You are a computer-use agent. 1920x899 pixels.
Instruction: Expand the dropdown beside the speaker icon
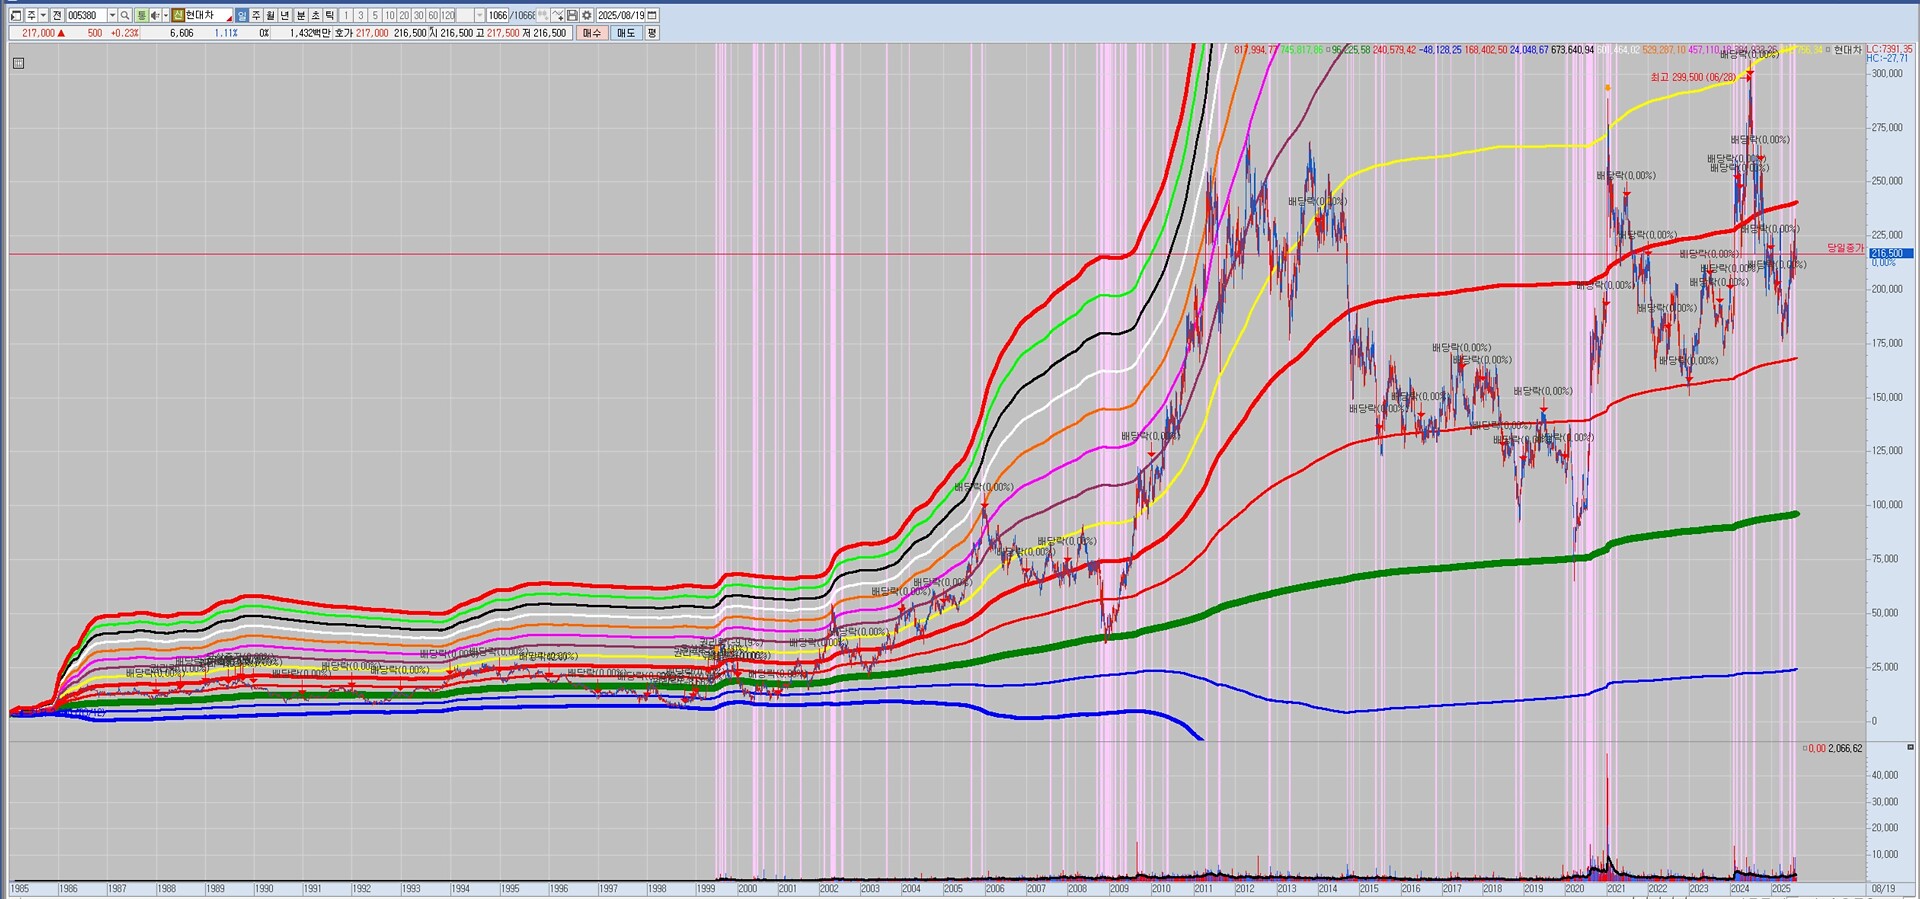(x=166, y=15)
